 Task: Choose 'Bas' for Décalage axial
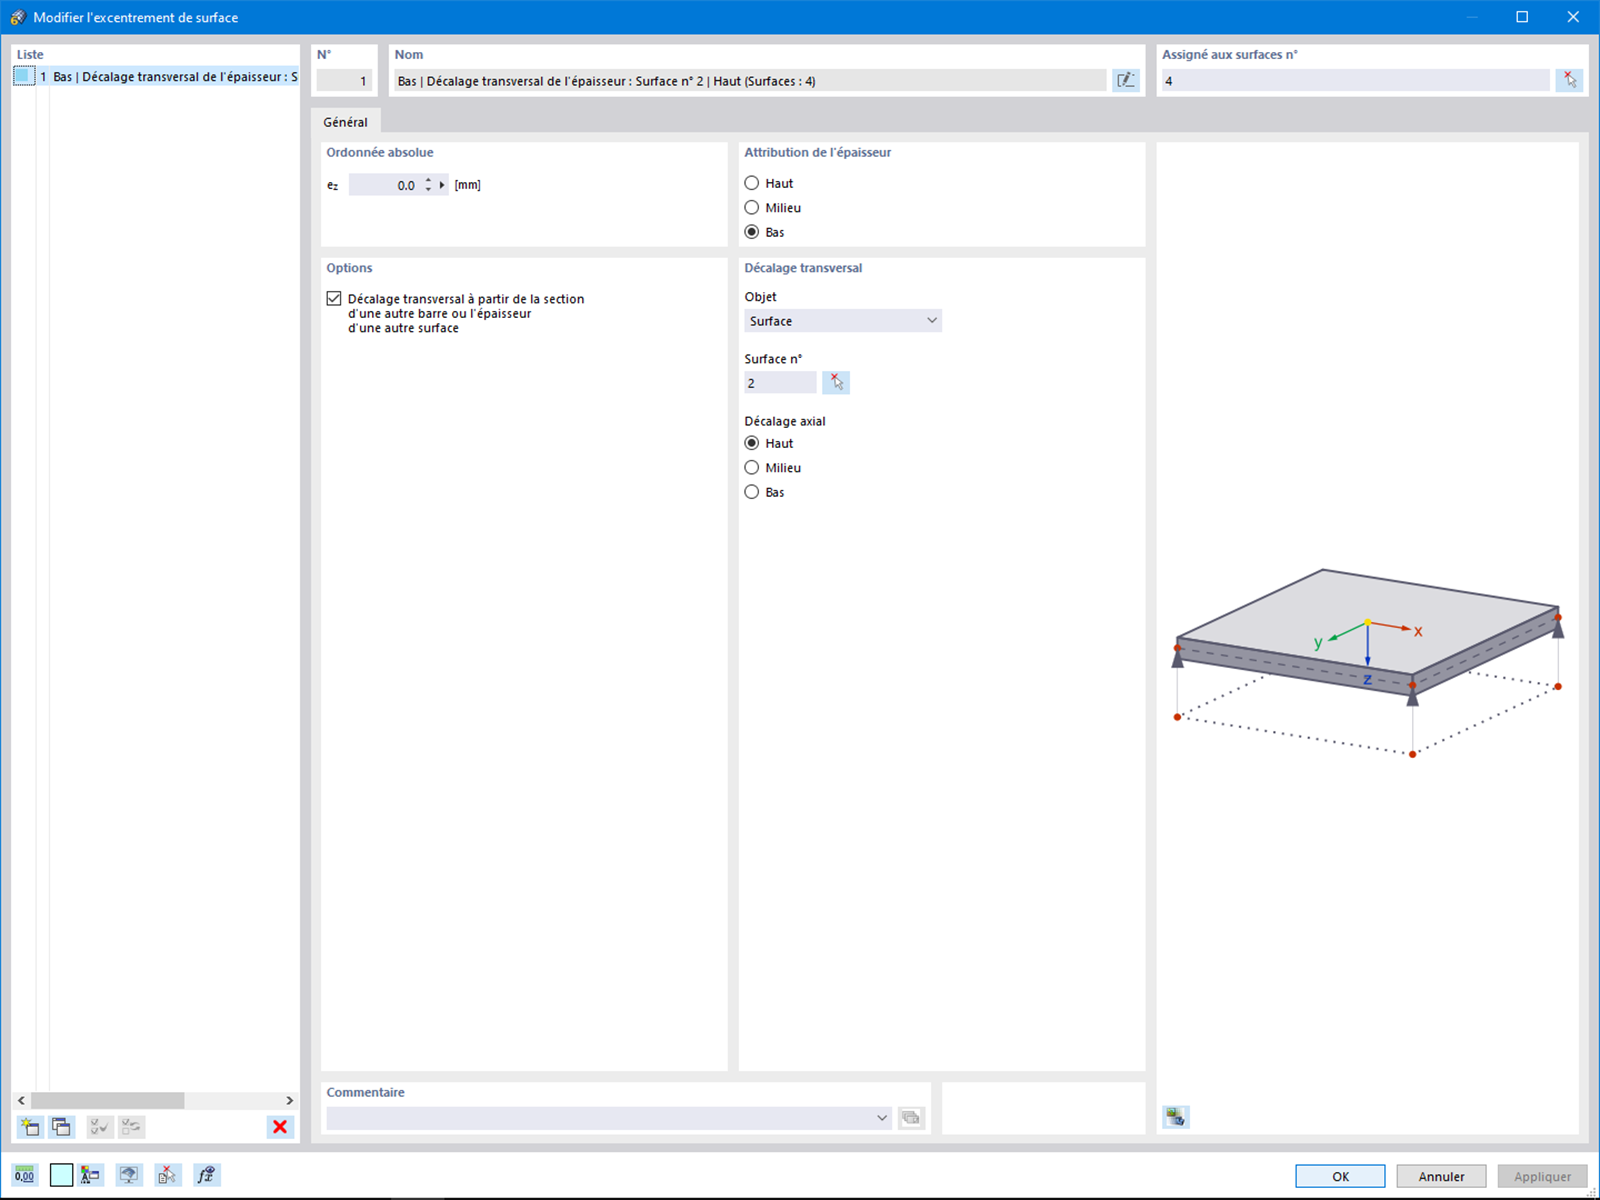click(751, 492)
